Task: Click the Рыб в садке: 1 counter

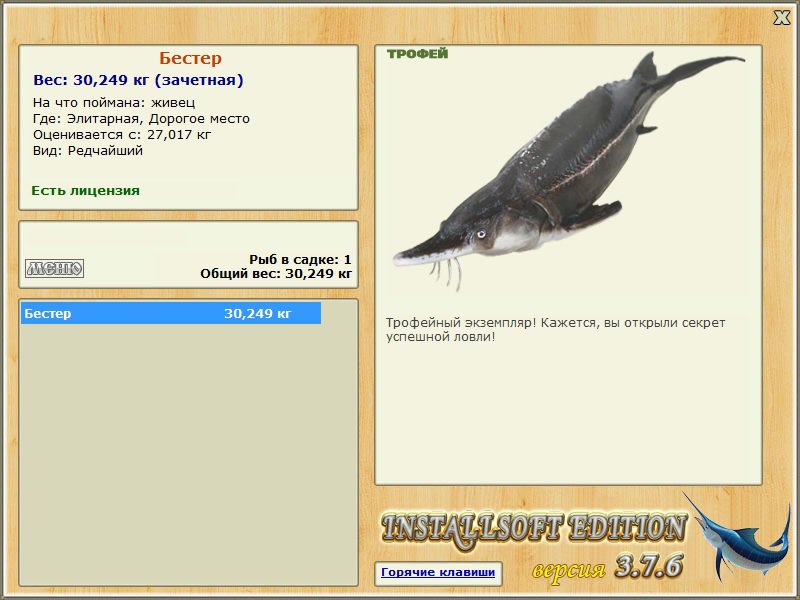Action: [300, 260]
